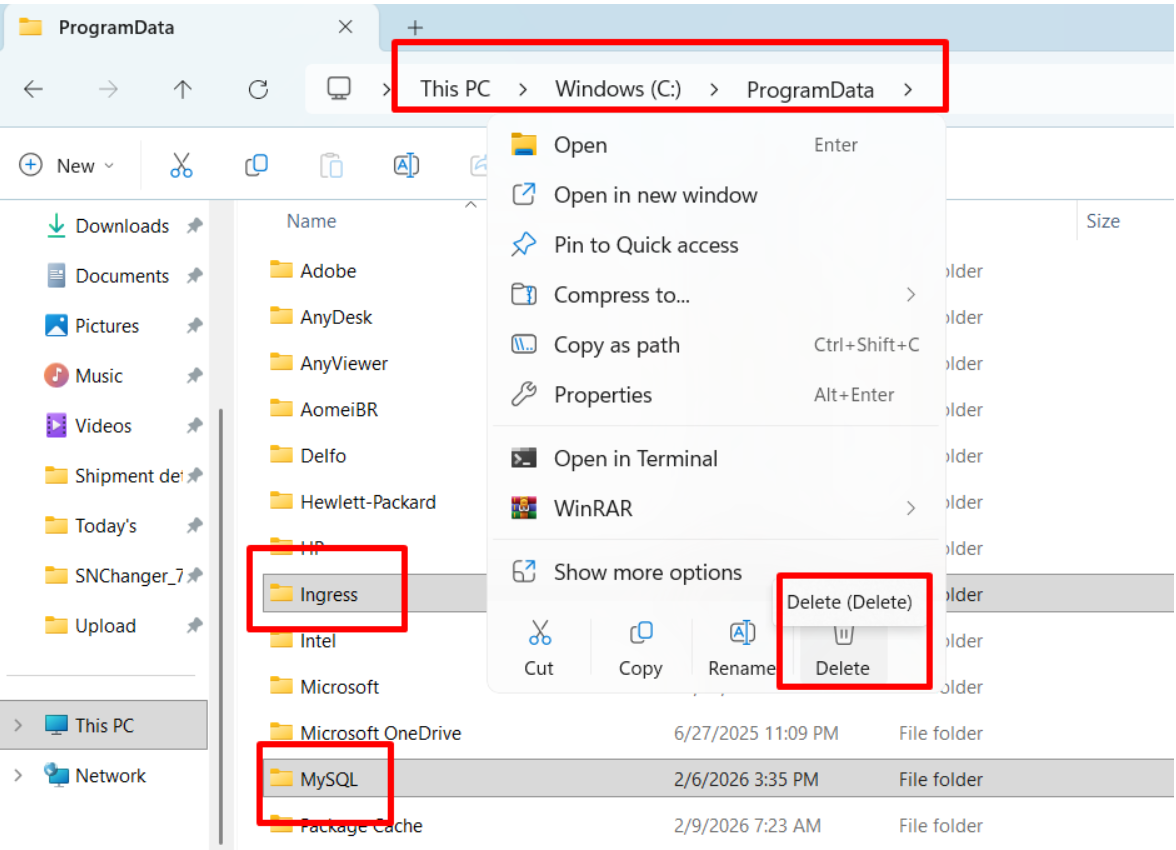Click Windows (C:) in address bar
The height and width of the screenshot is (850, 1176).
[x=618, y=89]
